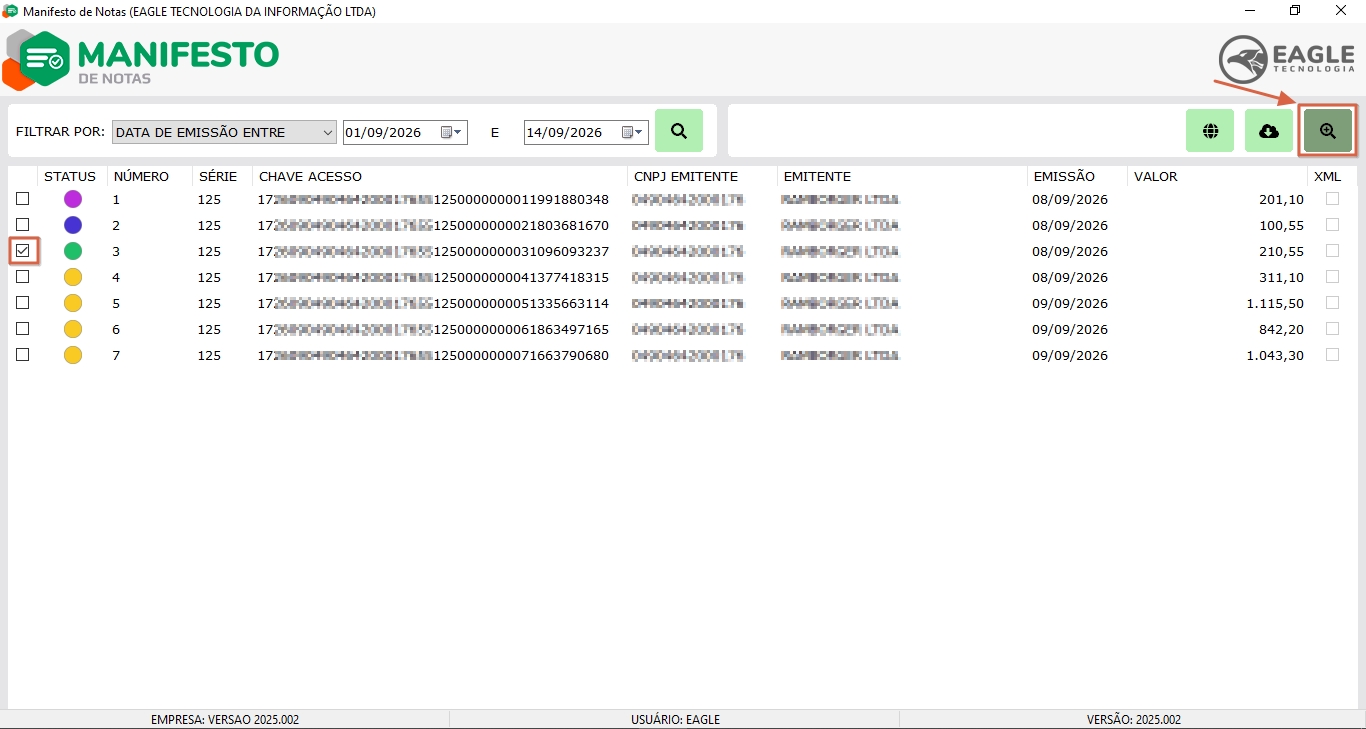
Task: Click the yellow status circle of note 6
Action: click(x=73, y=329)
